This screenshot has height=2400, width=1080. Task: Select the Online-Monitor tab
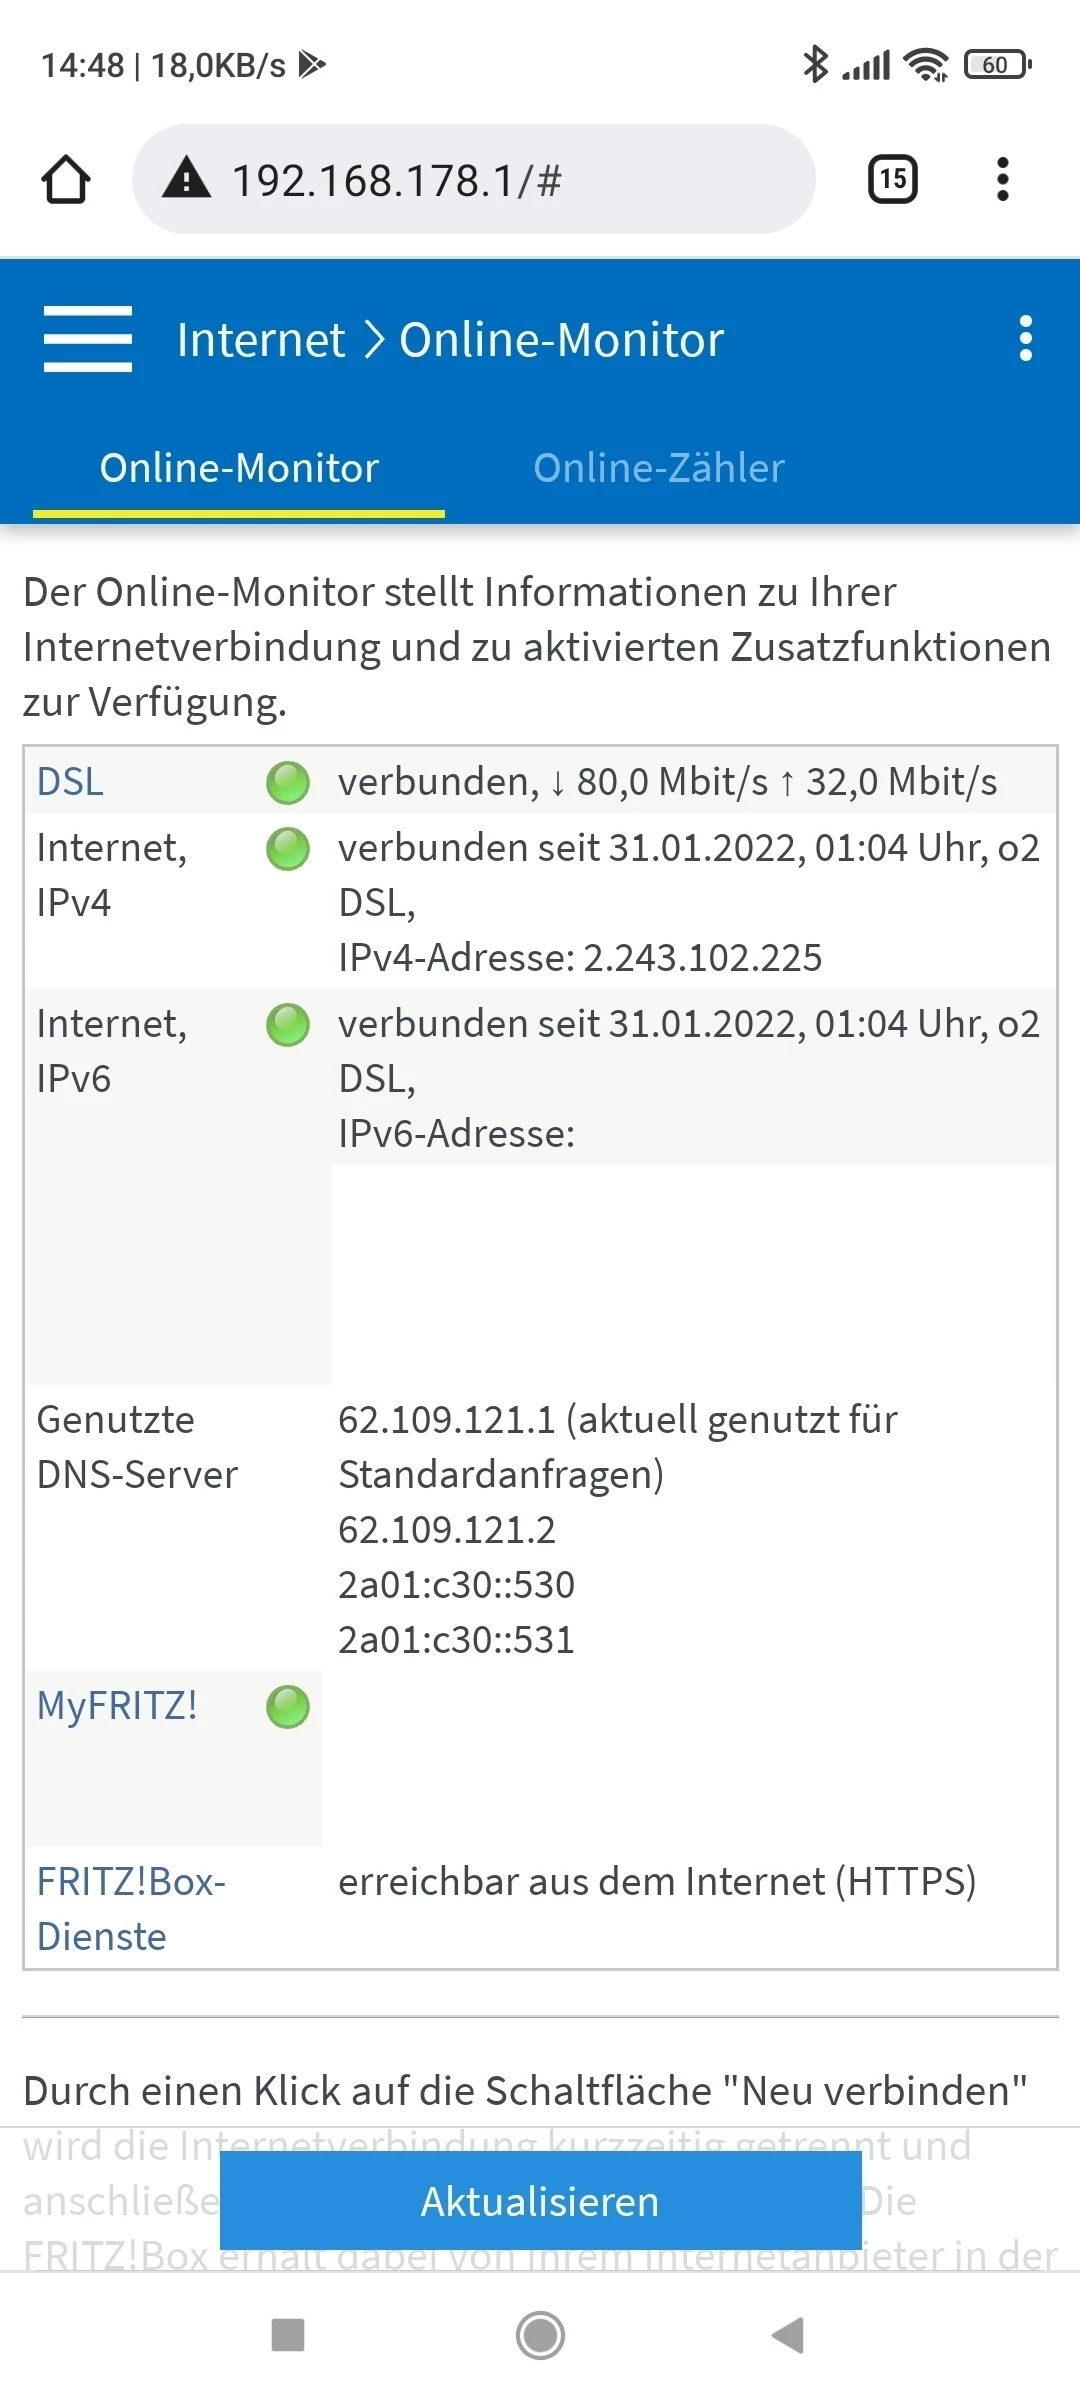pyautogui.click(x=239, y=468)
